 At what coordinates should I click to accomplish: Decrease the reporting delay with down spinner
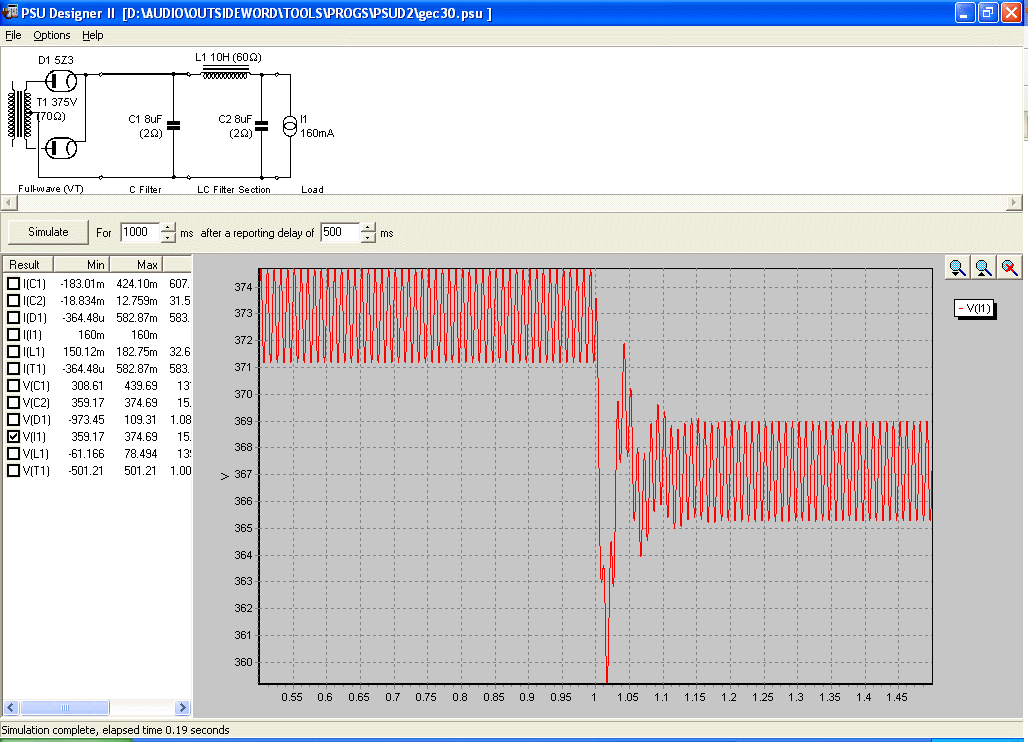click(368, 238)
